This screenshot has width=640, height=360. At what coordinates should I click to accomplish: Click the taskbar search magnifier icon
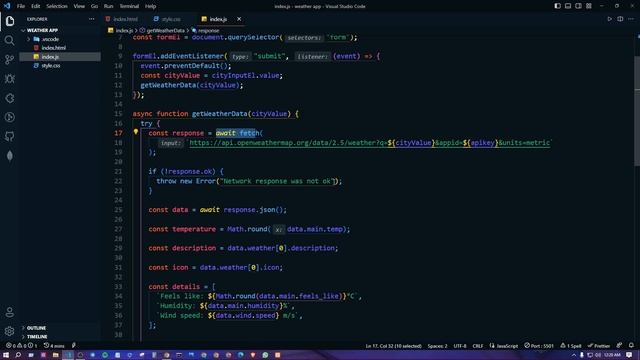point(18,355)
